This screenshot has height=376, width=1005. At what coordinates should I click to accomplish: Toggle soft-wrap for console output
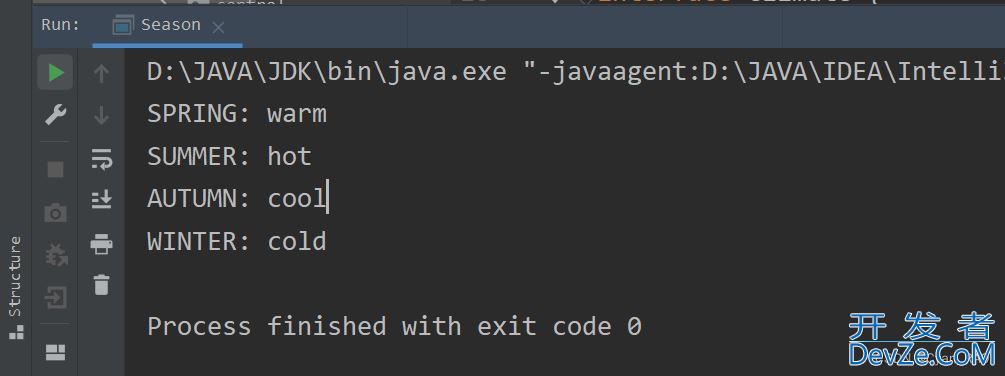101,158
